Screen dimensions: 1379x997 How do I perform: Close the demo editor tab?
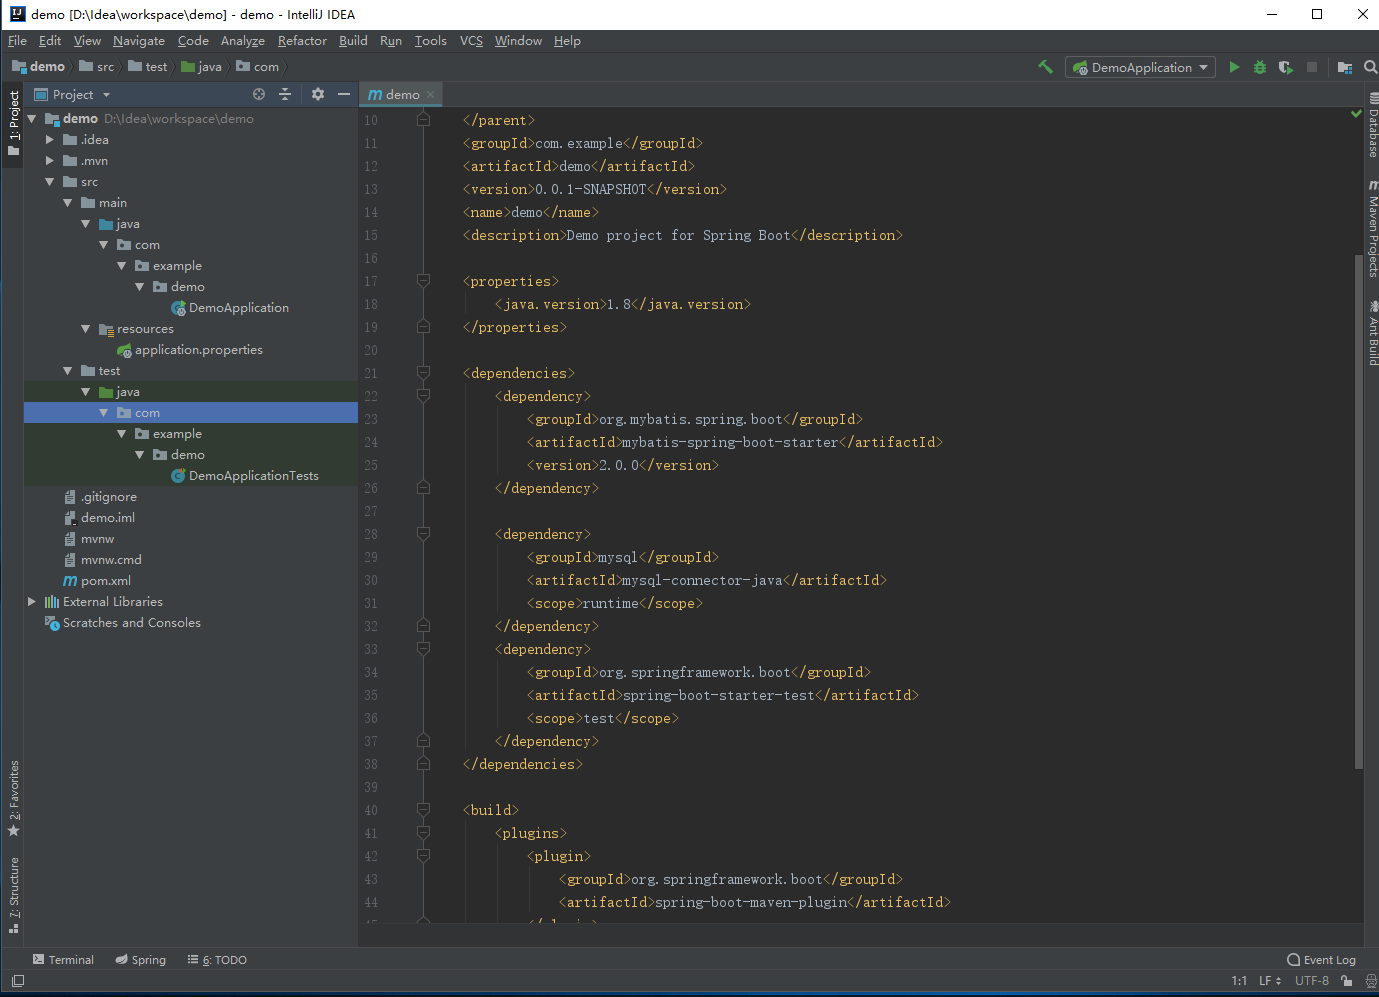[431, 95]
